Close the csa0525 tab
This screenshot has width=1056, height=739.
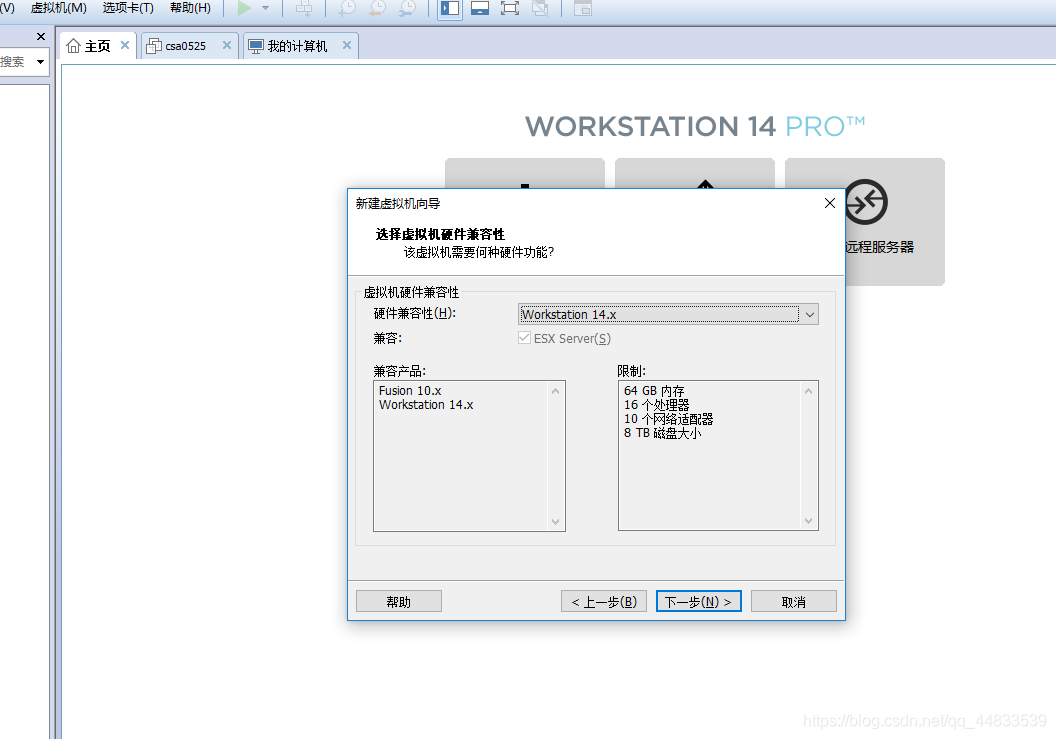227,45
